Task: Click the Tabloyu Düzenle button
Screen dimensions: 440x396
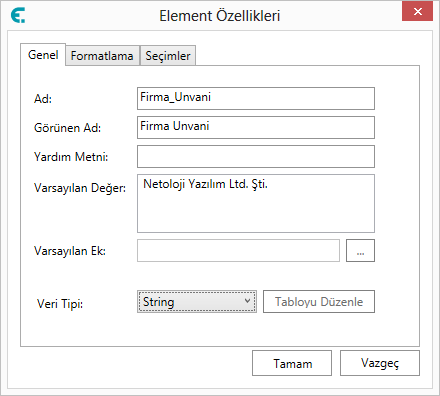Action: coord(319,301)
